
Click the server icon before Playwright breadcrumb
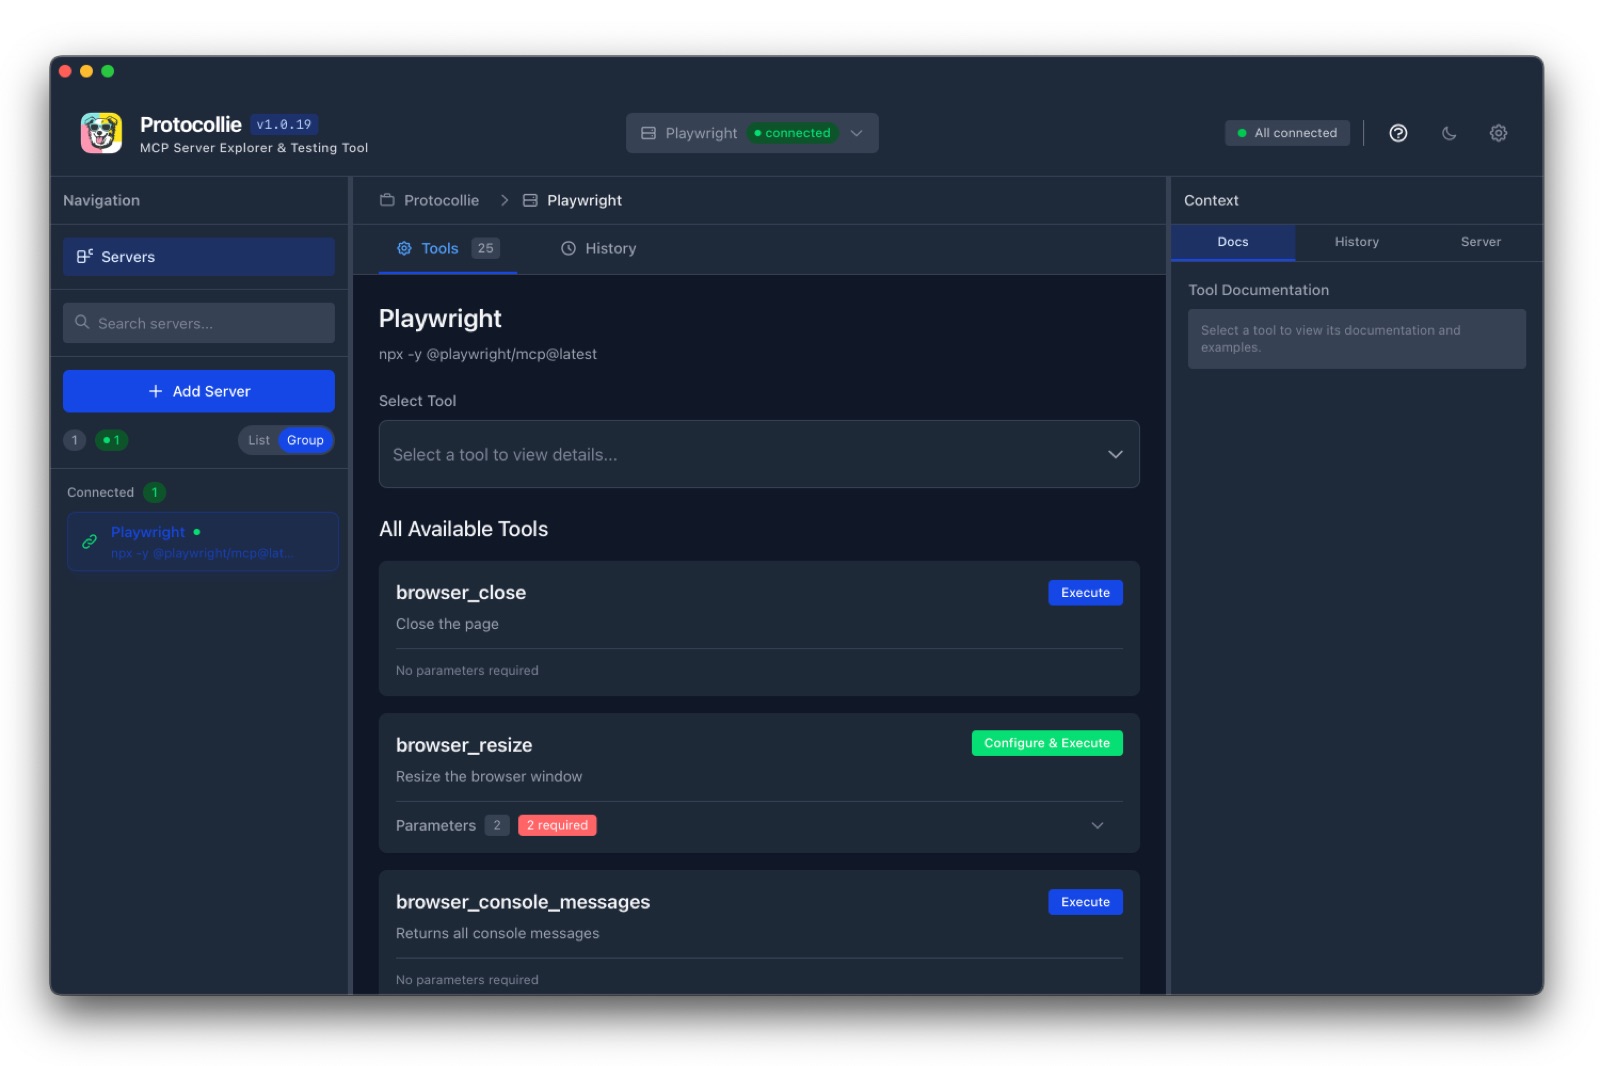(x=530, y=200)
